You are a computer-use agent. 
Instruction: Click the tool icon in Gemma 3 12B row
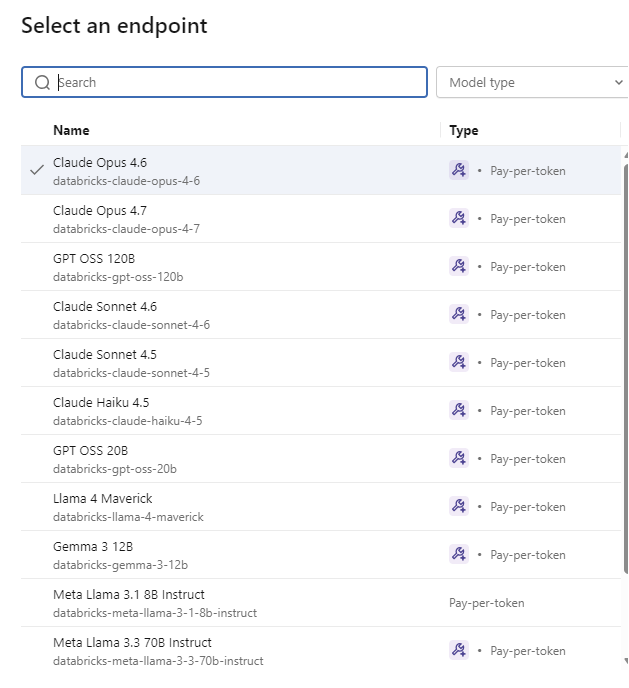pyautogui.click(x=459, y=554)
